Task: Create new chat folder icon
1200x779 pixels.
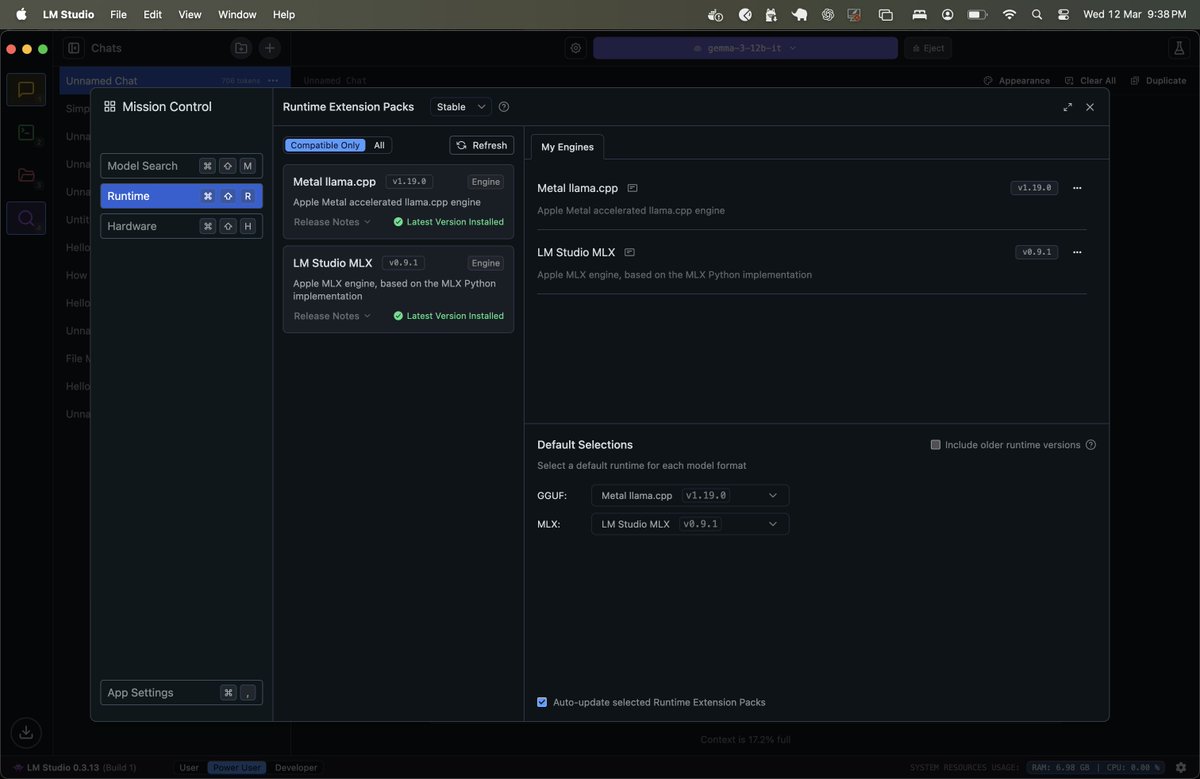Action: 241,48
